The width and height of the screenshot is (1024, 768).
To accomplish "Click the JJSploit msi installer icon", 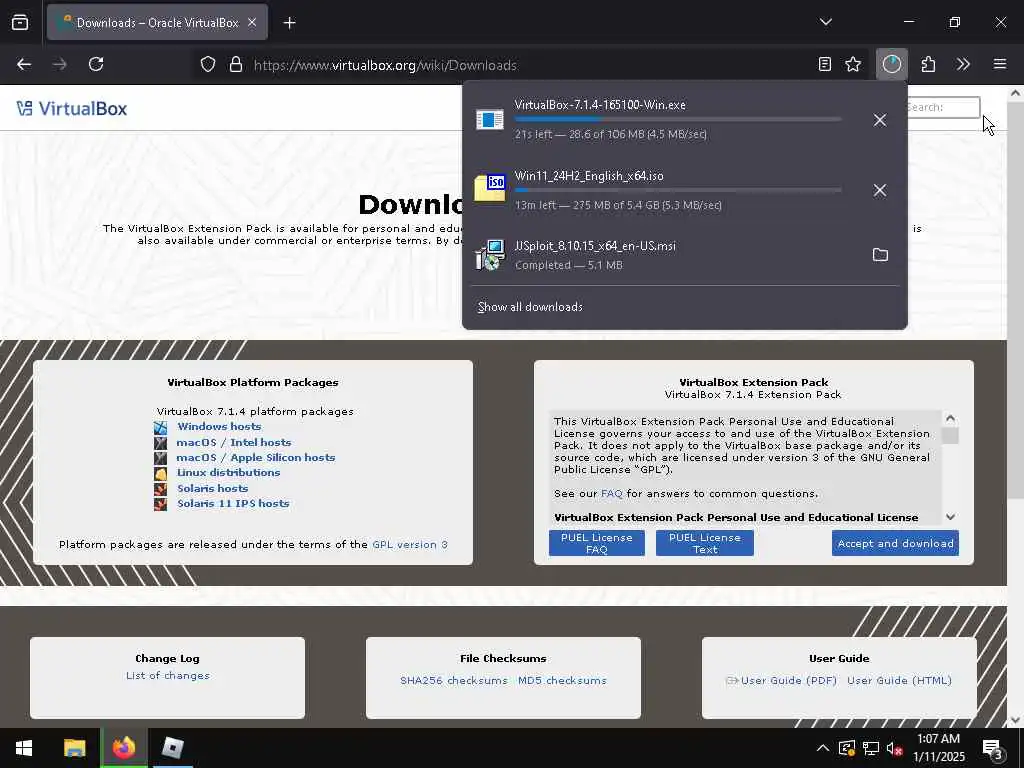I will pos(490,255).
